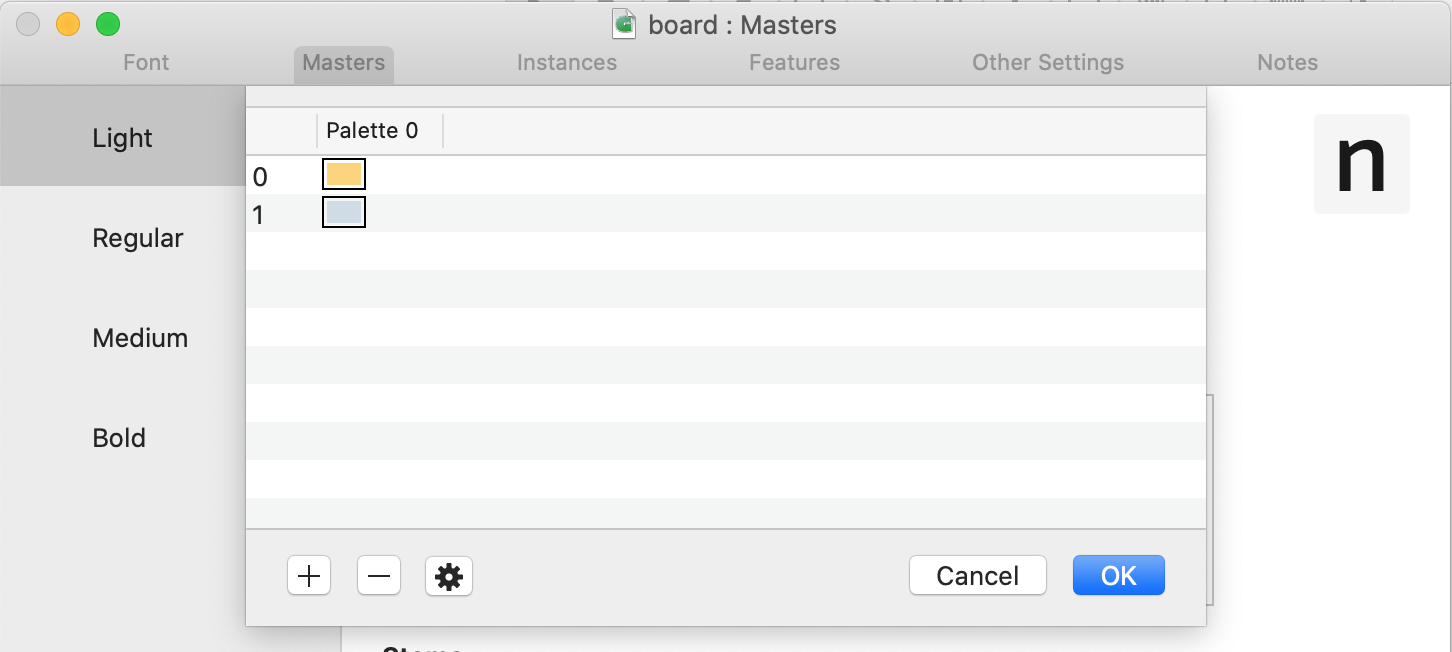Open the Instances tab
The height and width of the screenshot is (652, 1452).
click(567, 63)
